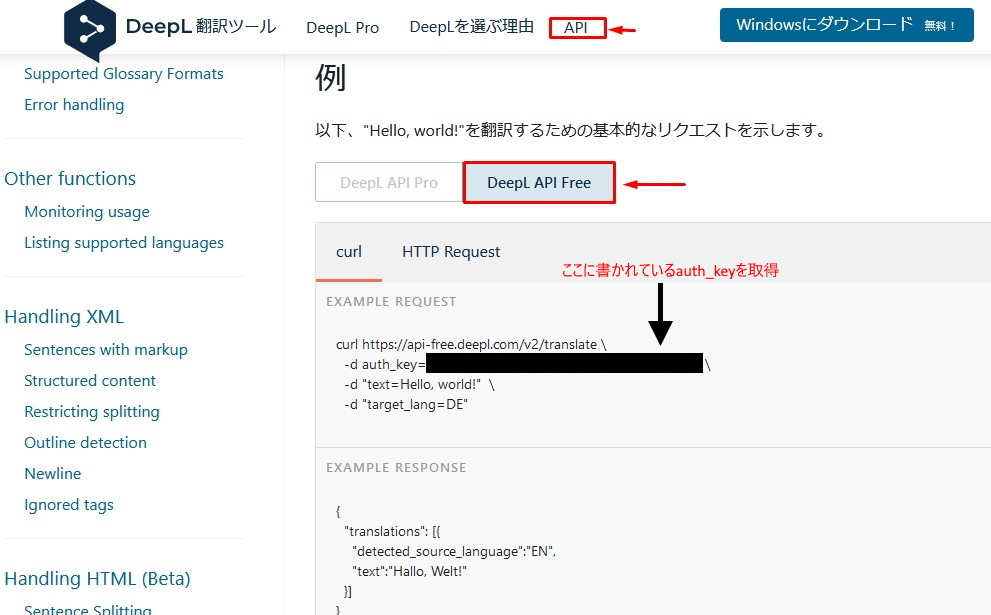The width and height of the screenshot is (991, 615).
Task: Jump to Handling XML heading
Action: (x=64, y=316)
